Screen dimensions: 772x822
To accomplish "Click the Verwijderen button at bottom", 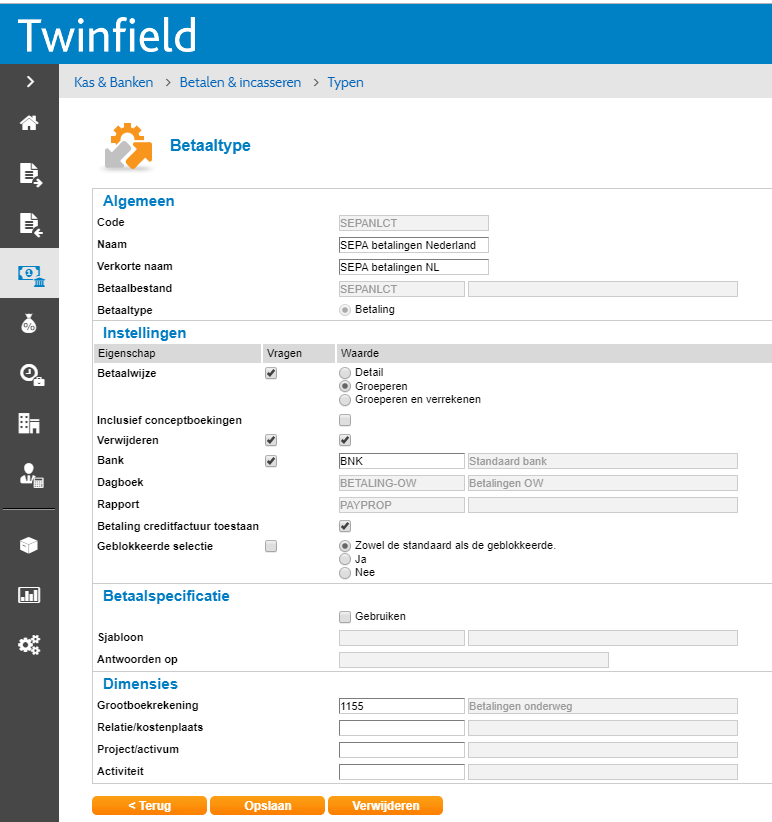I will pos(385,806).
